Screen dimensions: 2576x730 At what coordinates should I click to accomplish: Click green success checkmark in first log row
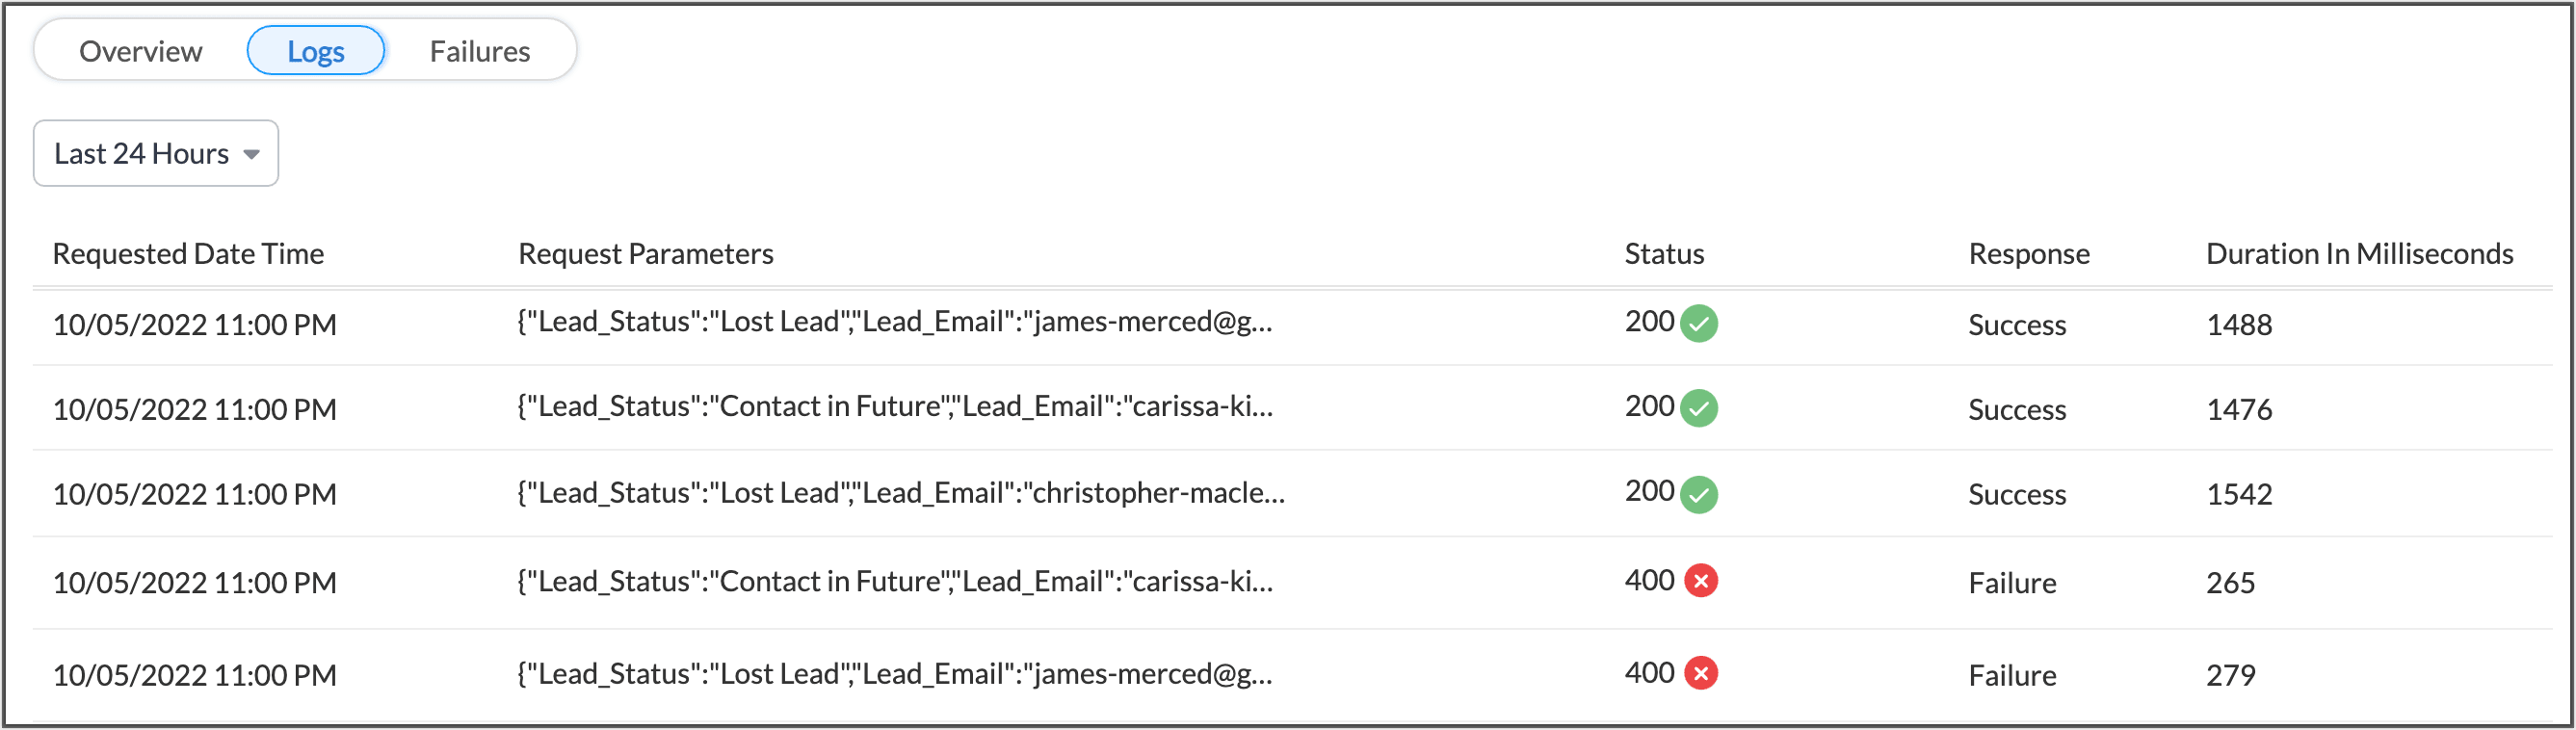(1698, 324)
